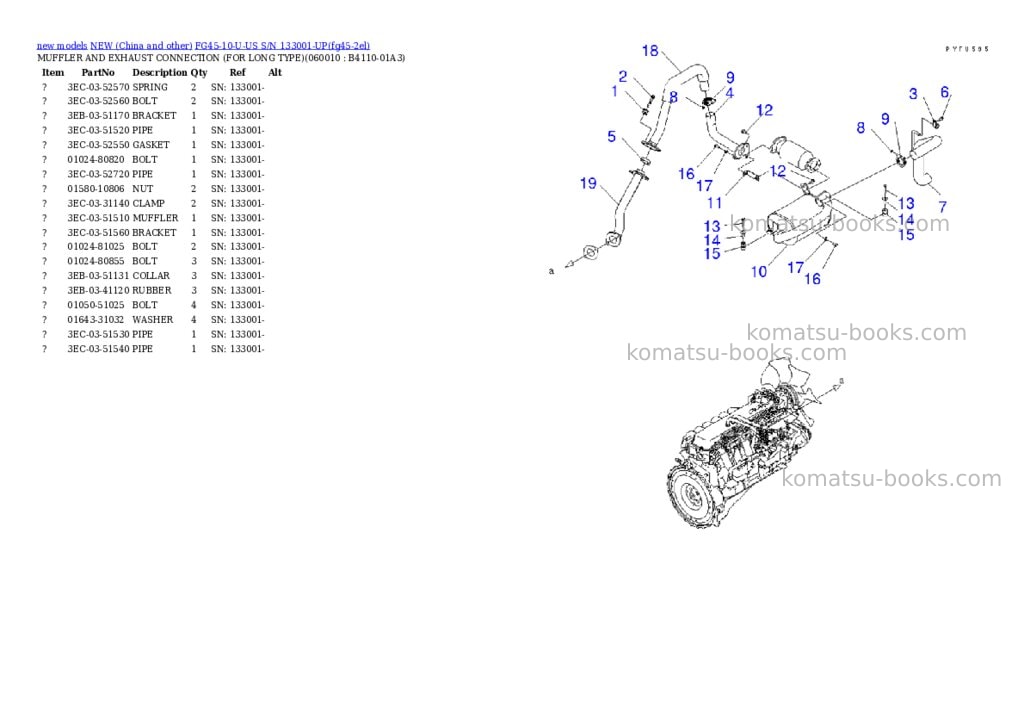Select part number 3EC-03-51530

coord(98,334)
